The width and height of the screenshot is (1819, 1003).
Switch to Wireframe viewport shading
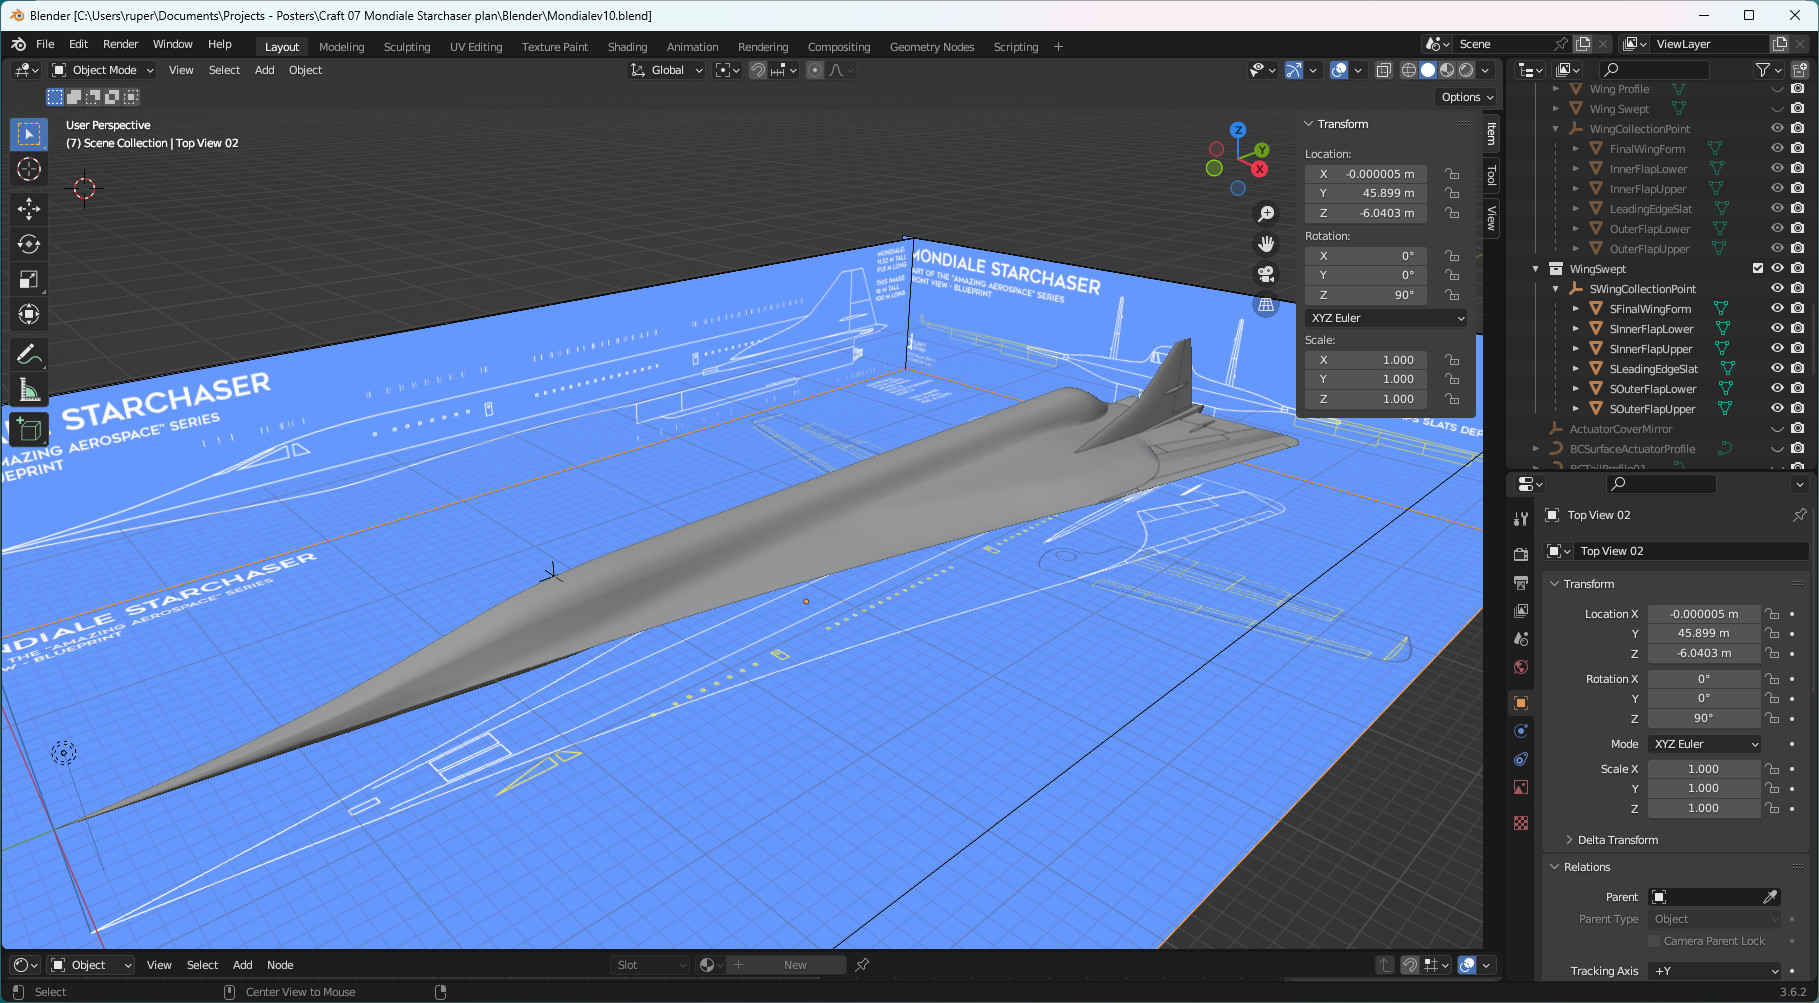[1409, 70]
